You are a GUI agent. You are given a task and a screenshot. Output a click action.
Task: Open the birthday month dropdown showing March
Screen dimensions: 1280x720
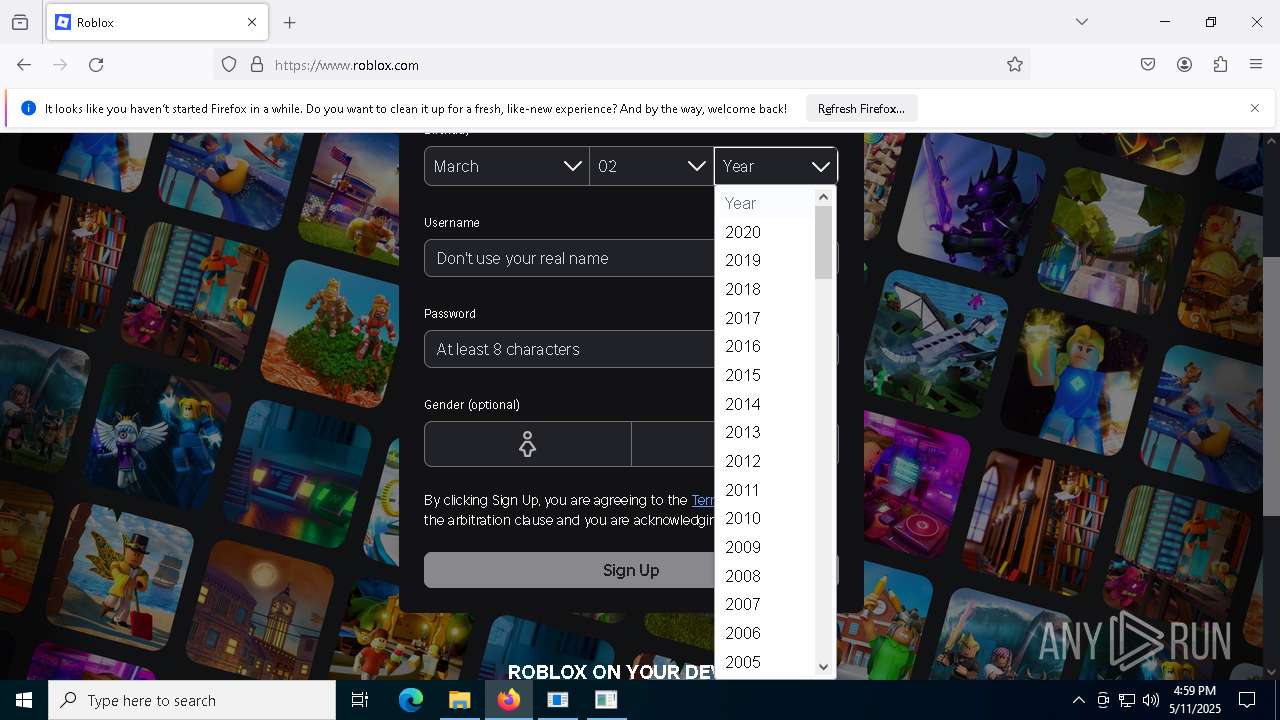click(x=507, y=166)
